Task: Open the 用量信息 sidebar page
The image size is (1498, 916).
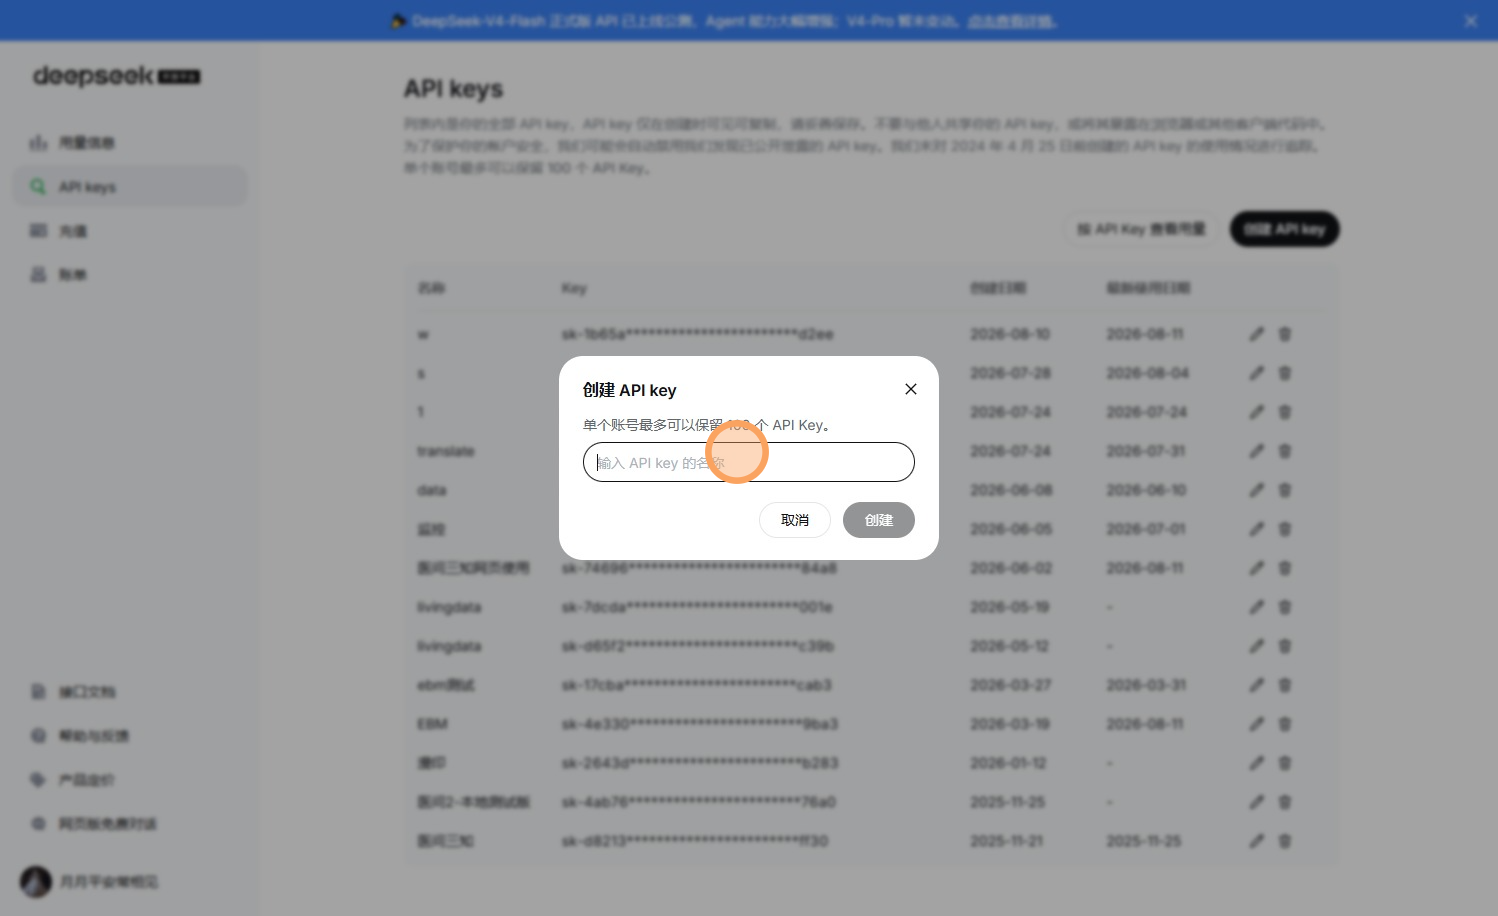Action: coord(130,143)
